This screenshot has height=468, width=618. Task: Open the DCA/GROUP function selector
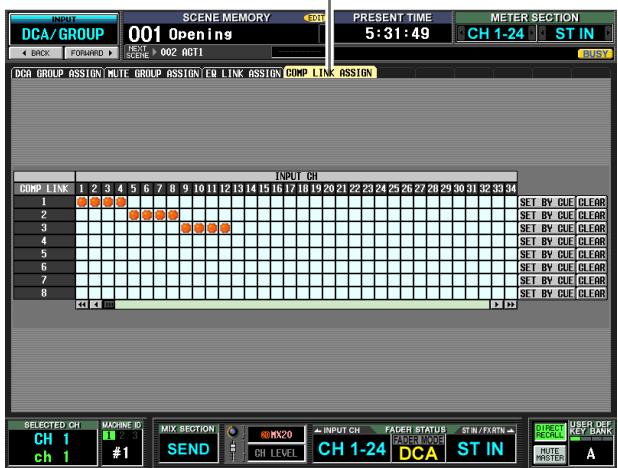click(x=63, y=34)
